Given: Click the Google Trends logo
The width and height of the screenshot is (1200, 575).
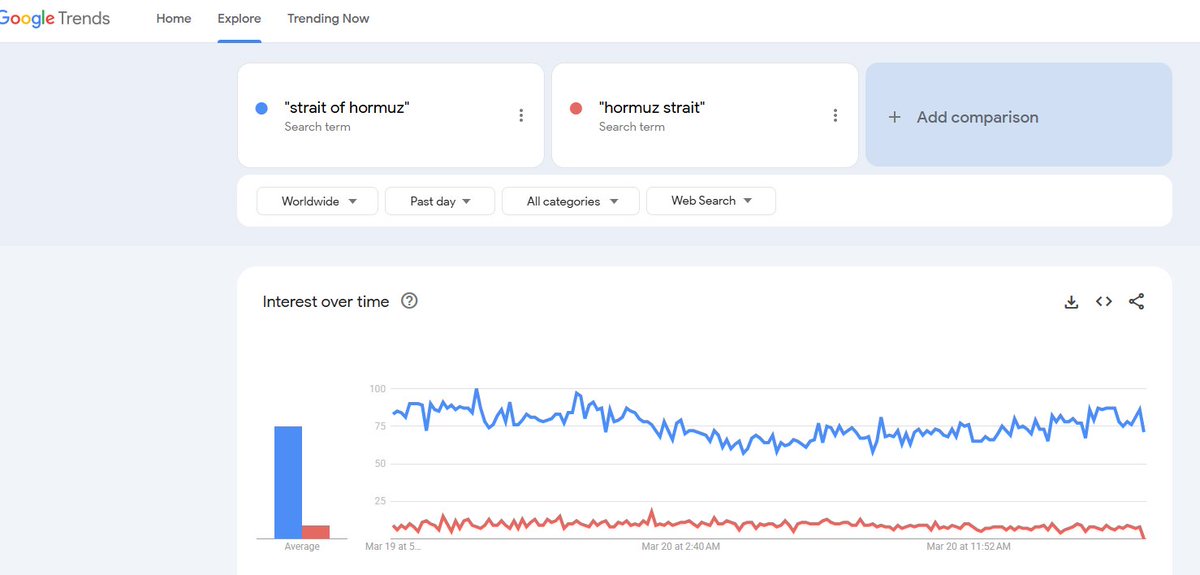Looking at the screenshot, I should (x=55, y=19).
